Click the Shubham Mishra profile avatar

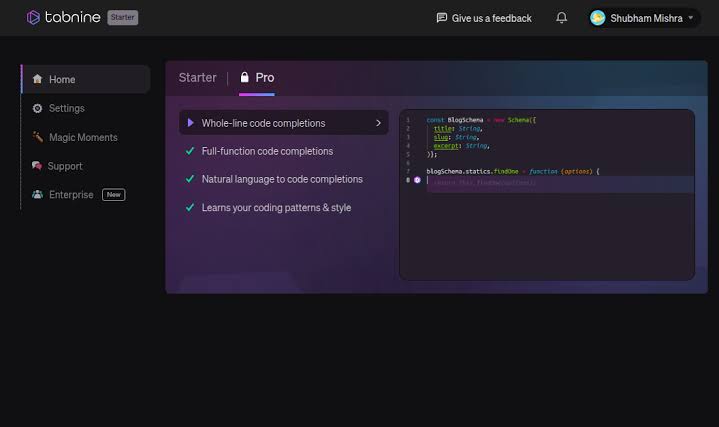tap(597, 18)
